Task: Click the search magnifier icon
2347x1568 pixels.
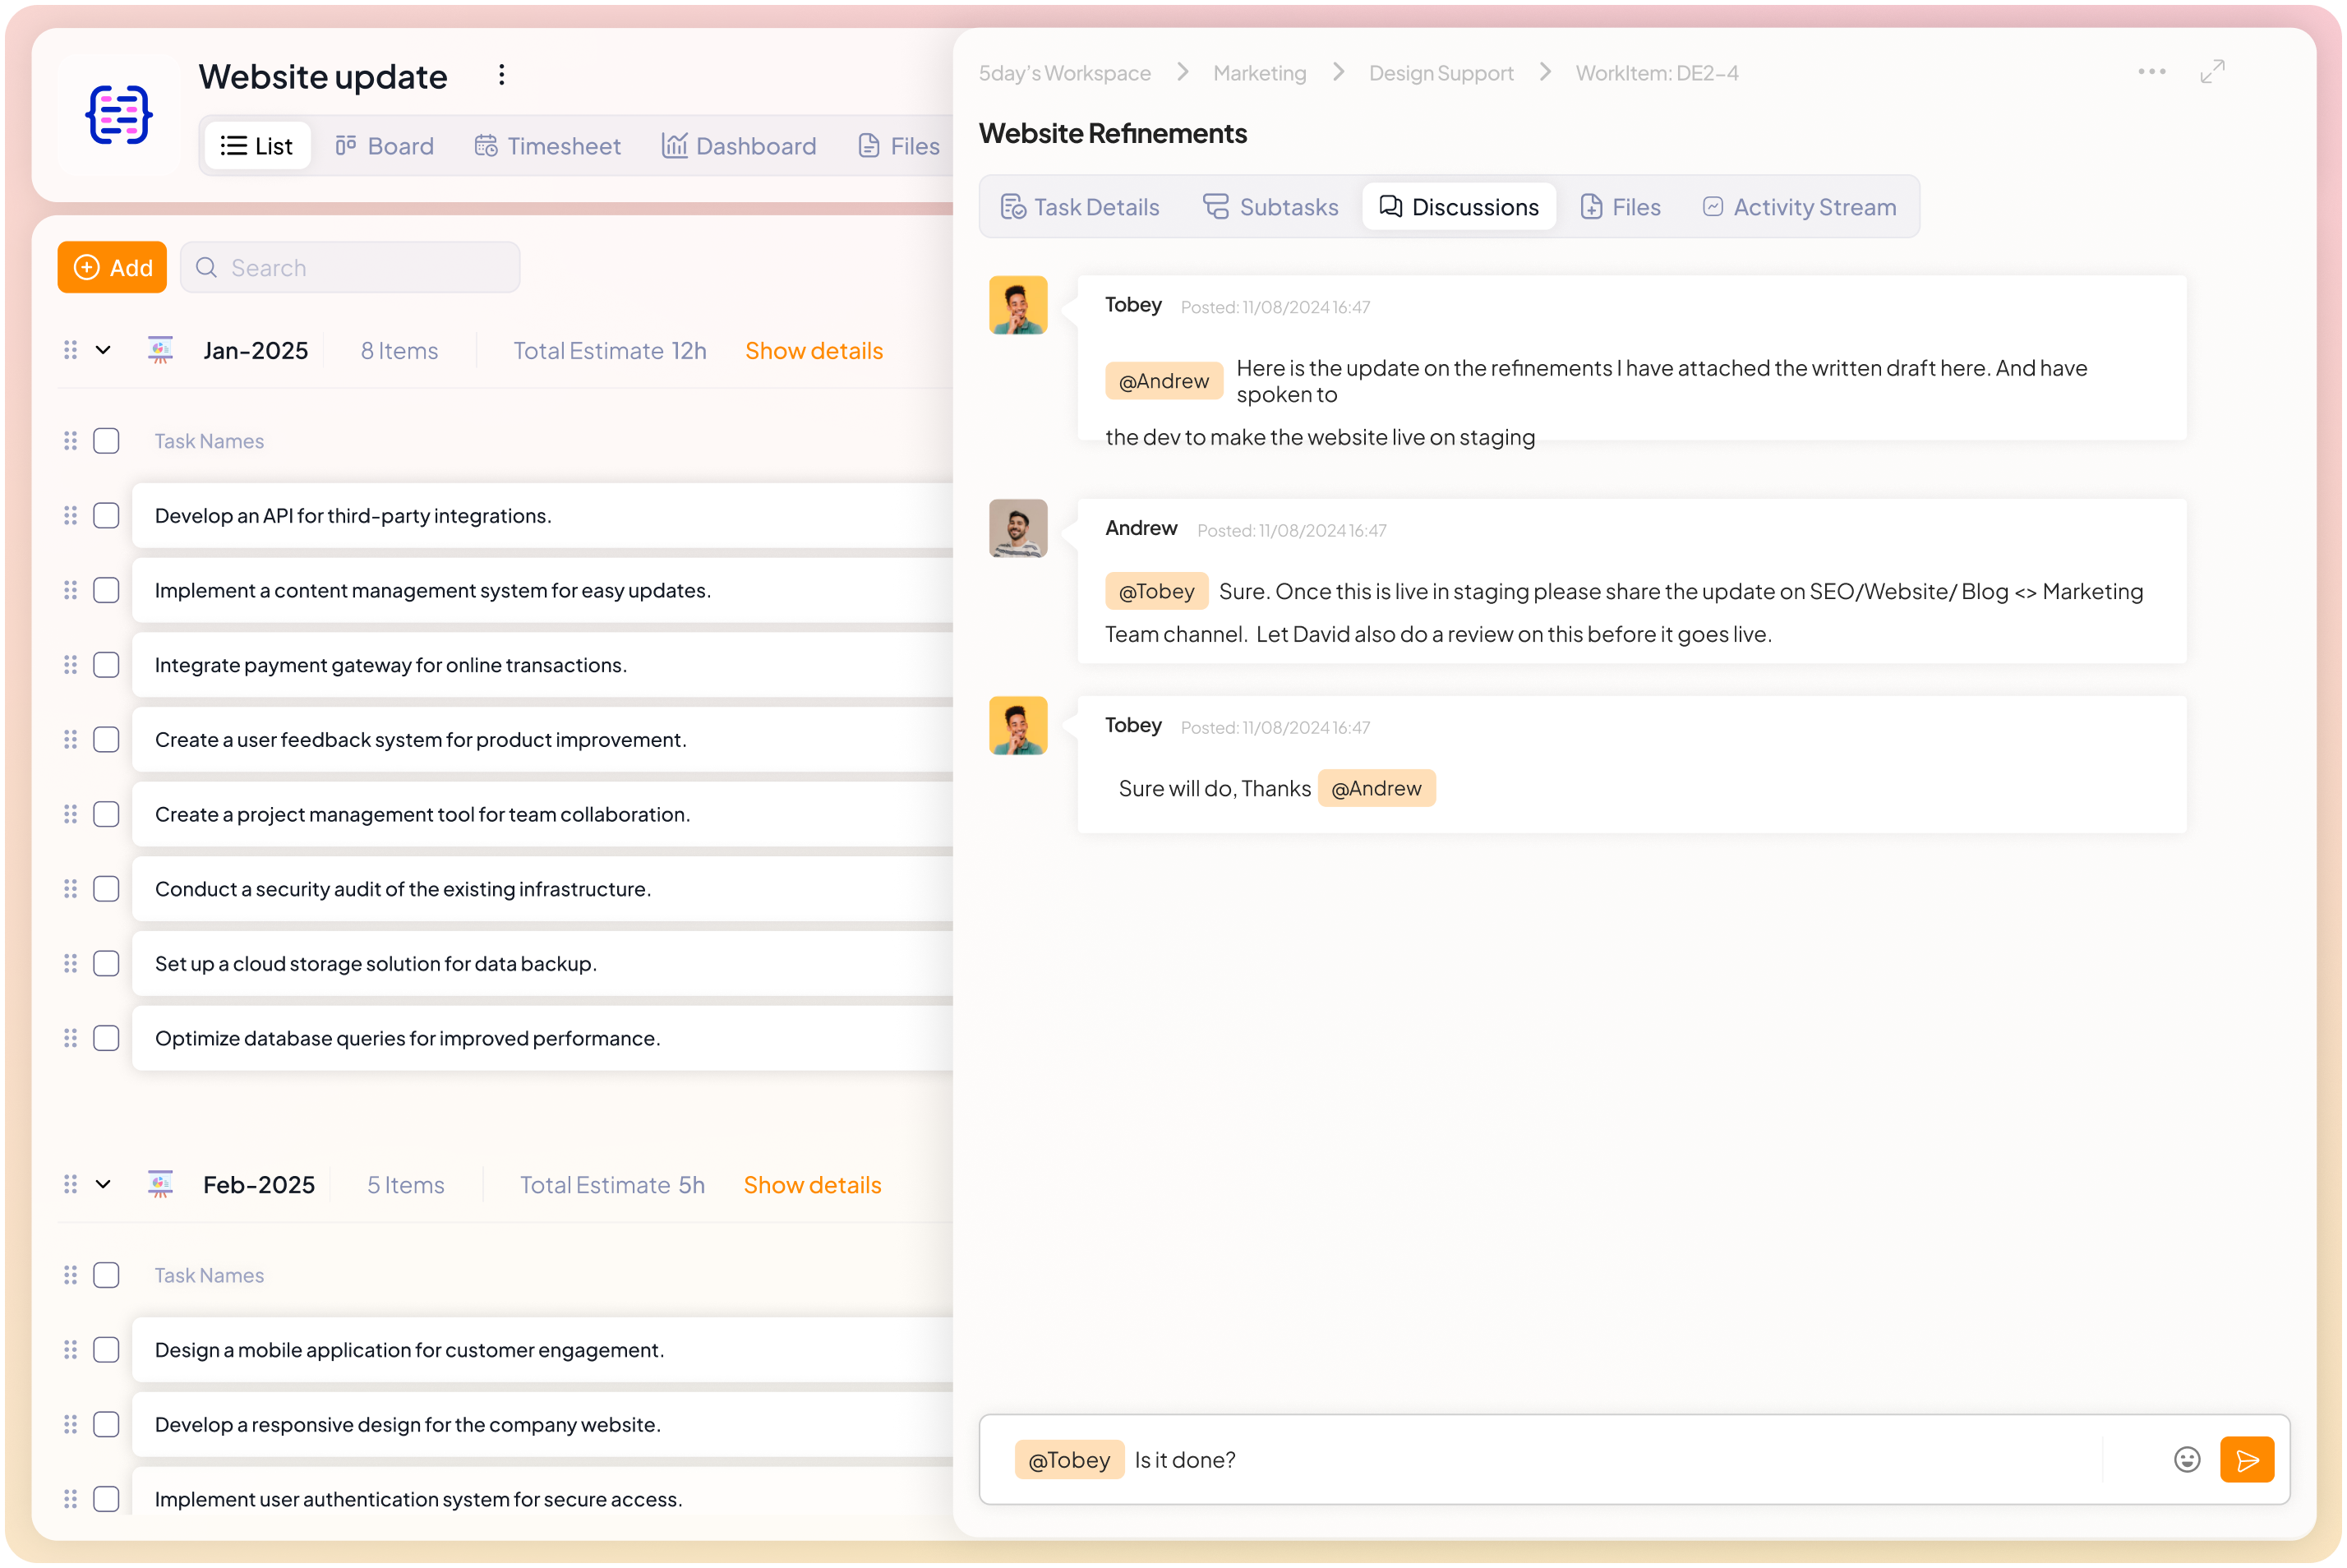Action: pos(207,267)
